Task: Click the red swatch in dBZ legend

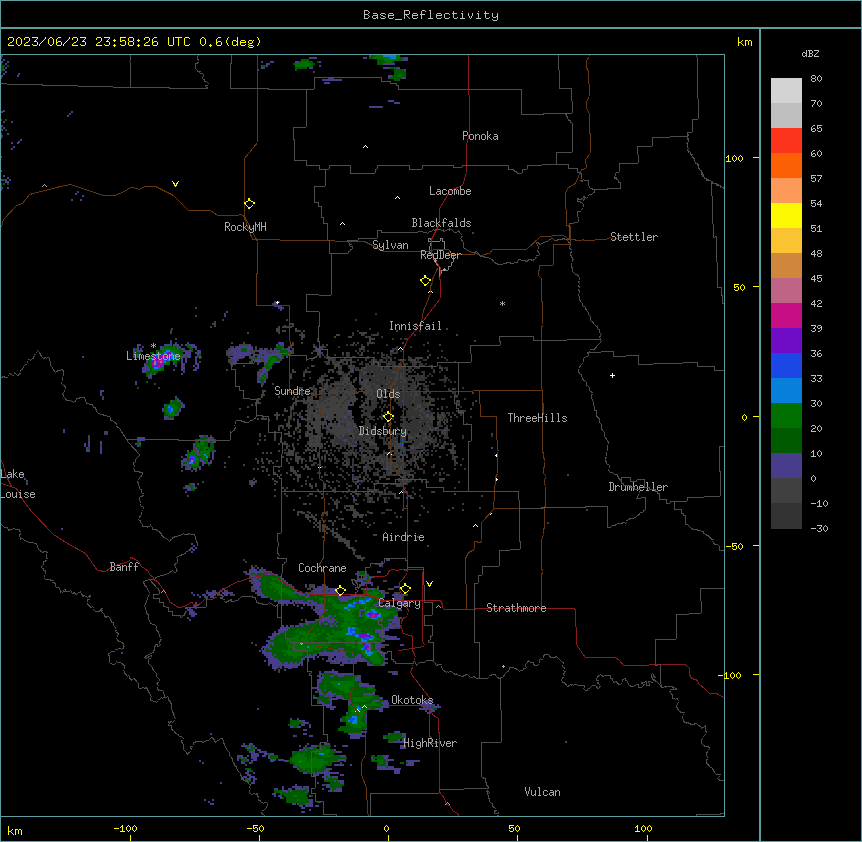Action: click(x=786, y=140)
